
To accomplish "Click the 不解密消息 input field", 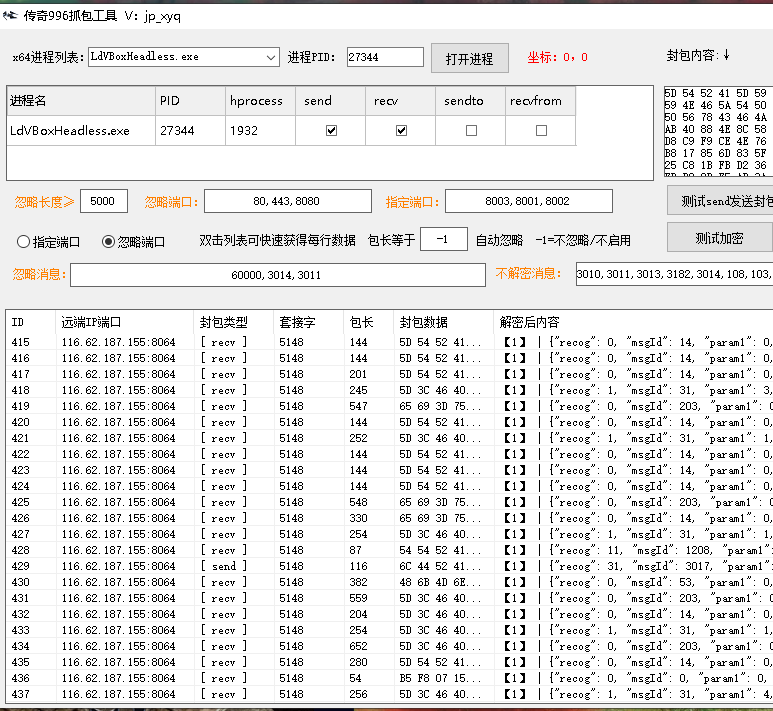I will pos(674,274).
